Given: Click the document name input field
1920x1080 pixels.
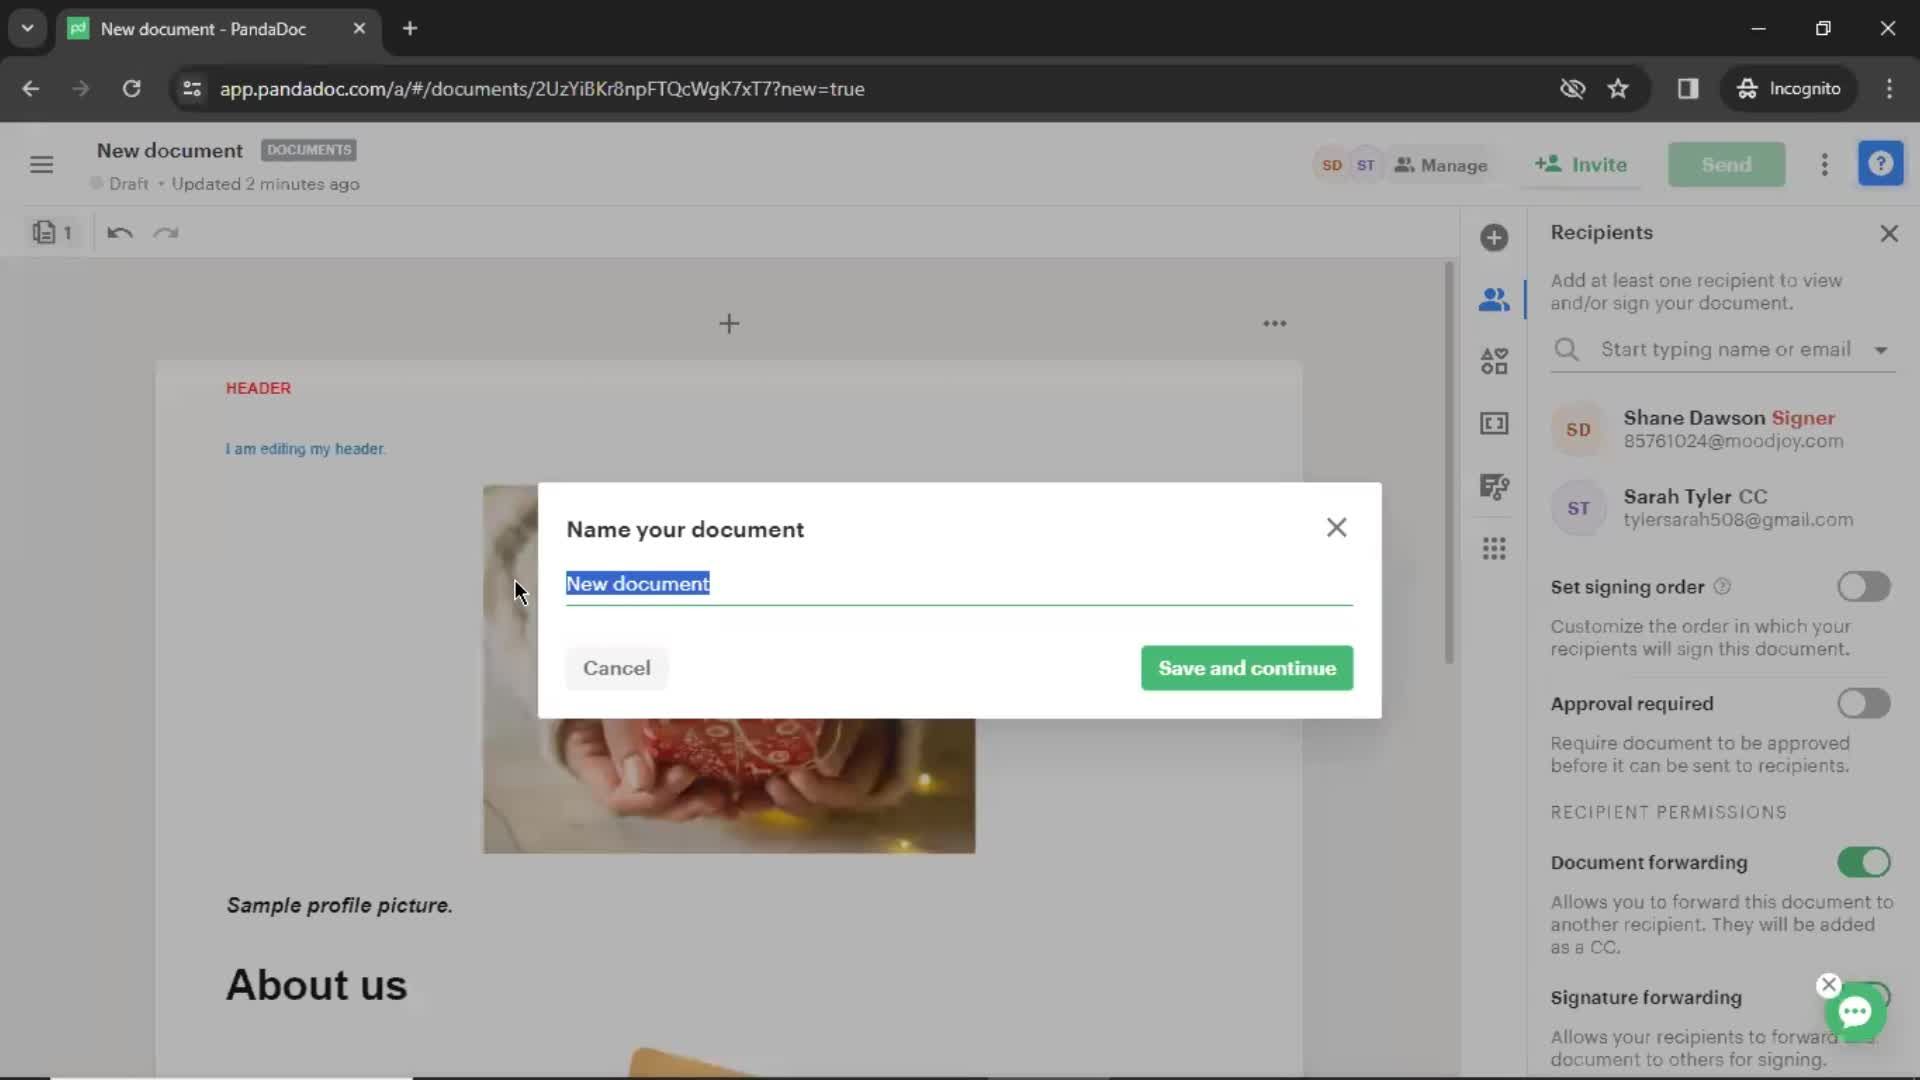Looking at the screenshot, I should coord(959,583).
